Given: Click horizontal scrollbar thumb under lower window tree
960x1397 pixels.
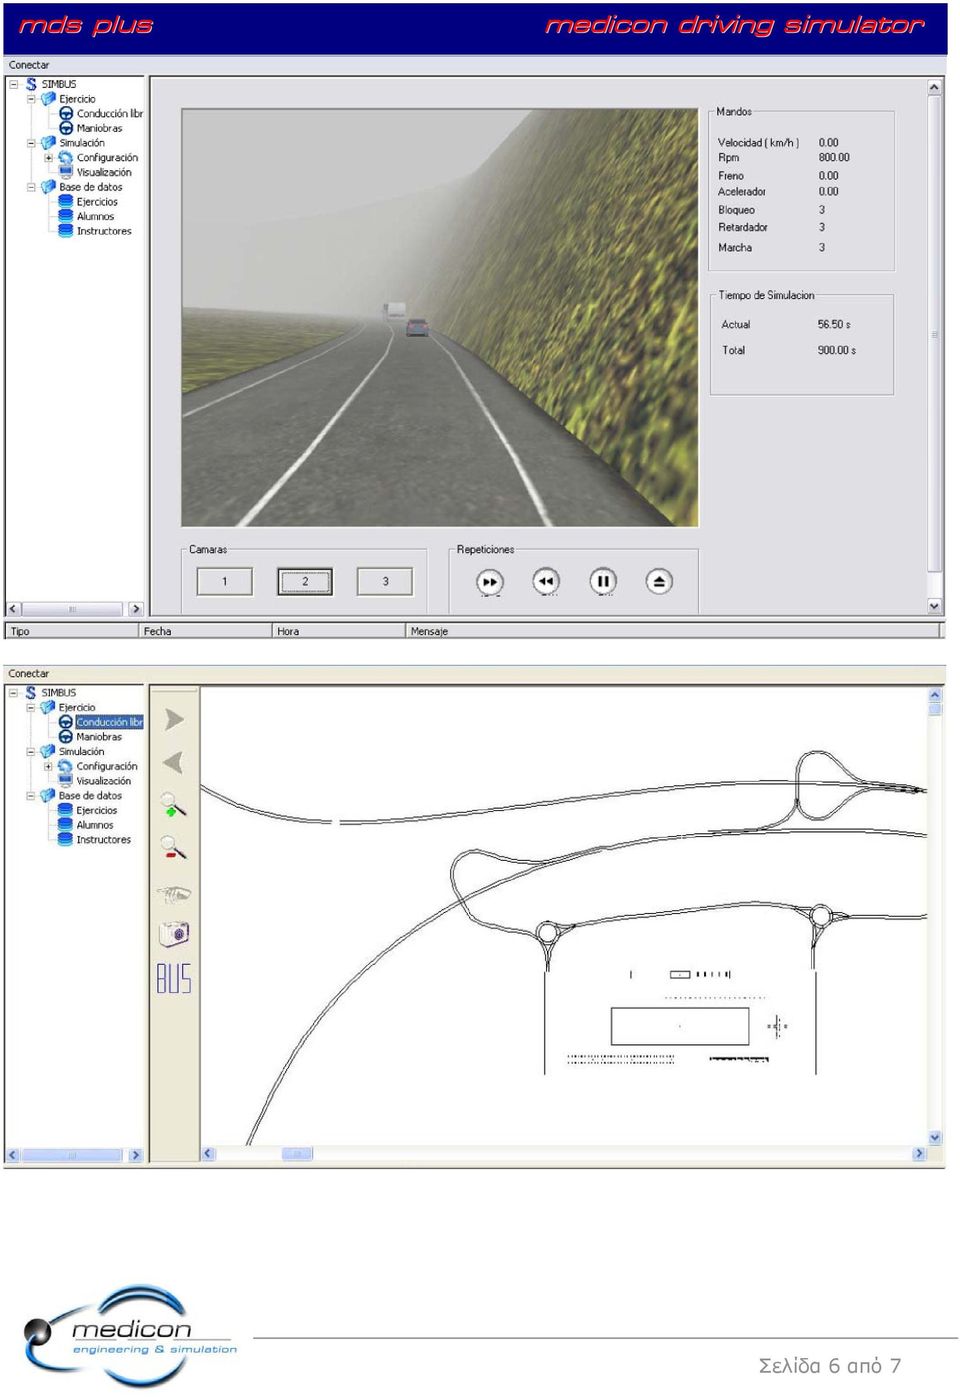Looking at the screenshot, I should click(x=72, y=1155).
